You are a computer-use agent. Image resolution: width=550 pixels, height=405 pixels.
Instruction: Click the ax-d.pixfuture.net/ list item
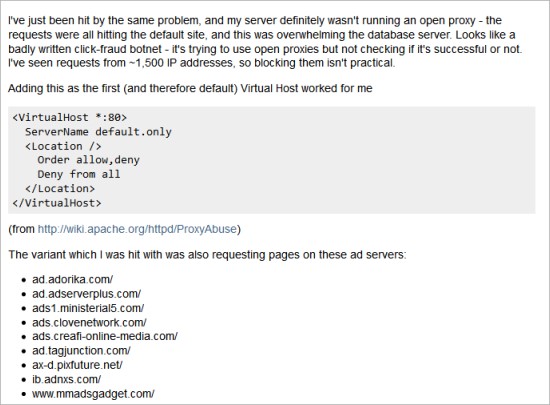tap(77, 365)
